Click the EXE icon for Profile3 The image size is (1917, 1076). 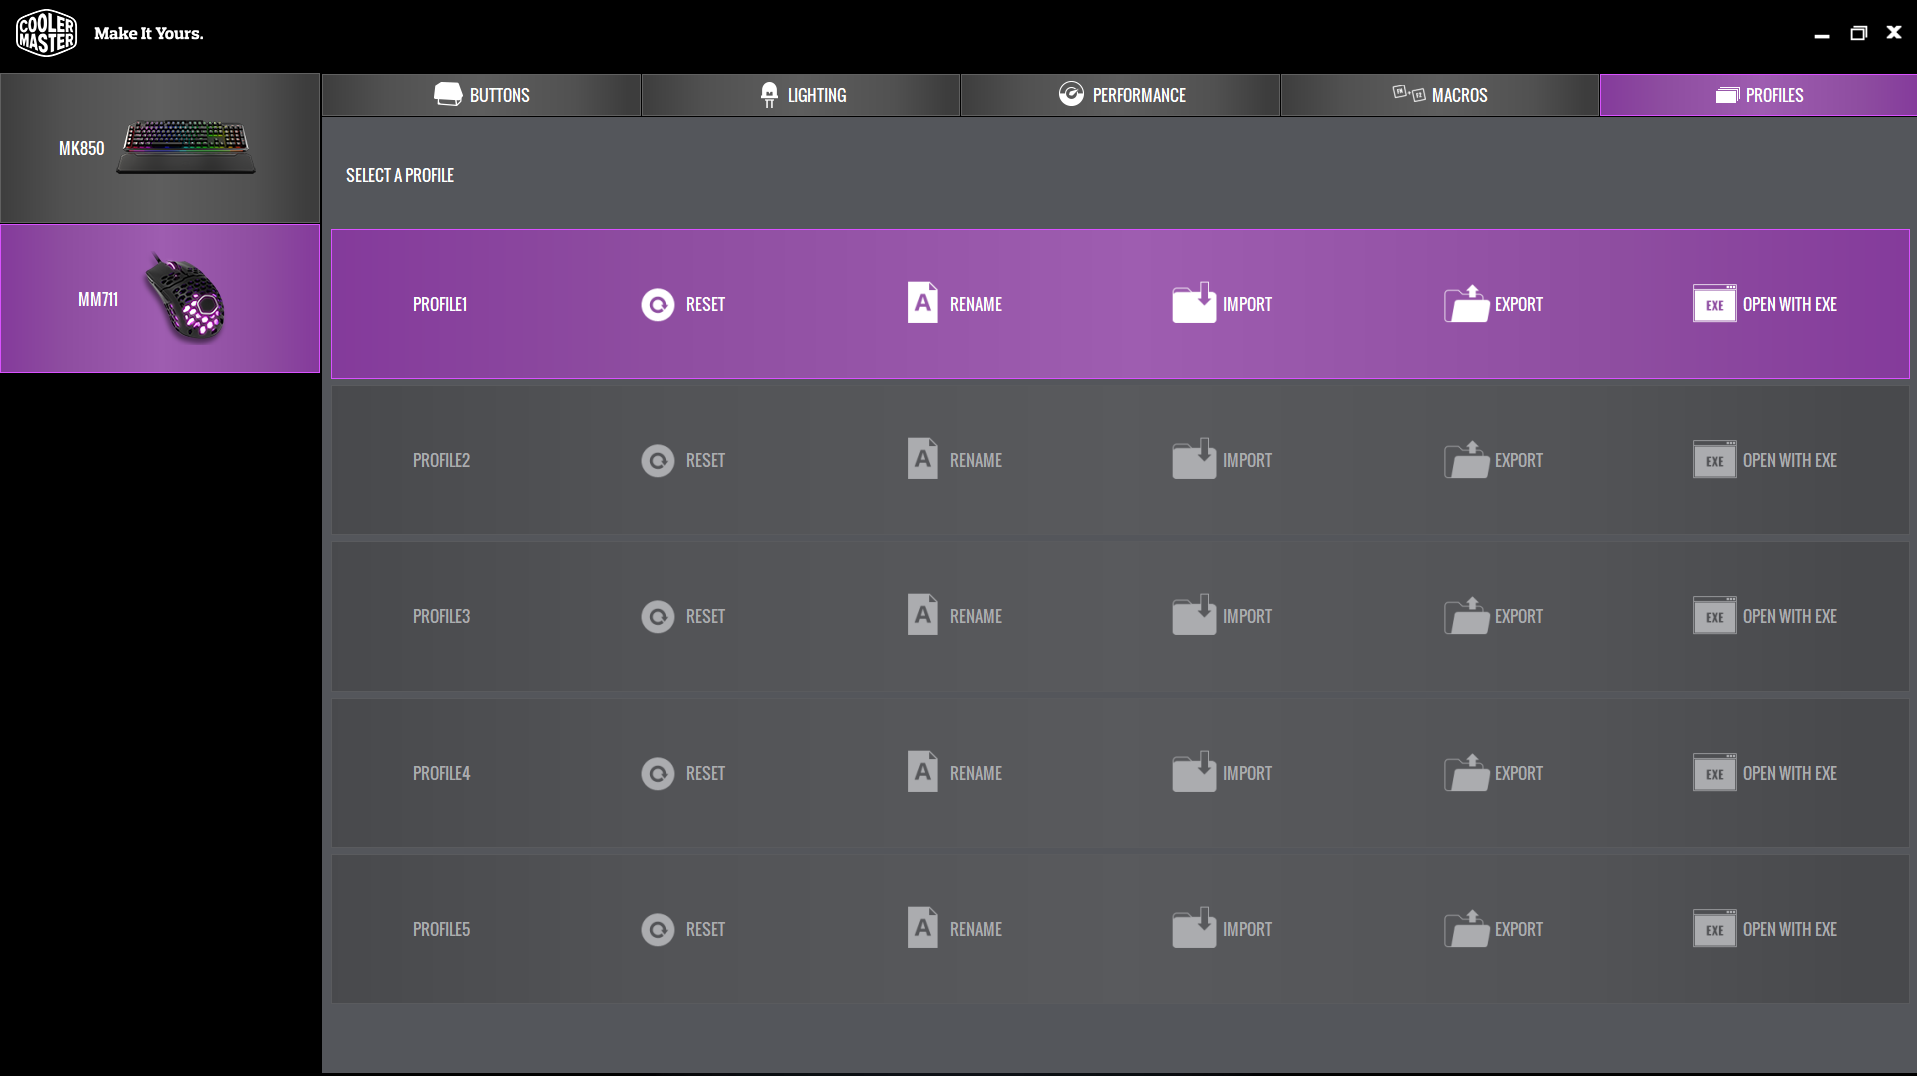pos(1714,616)
